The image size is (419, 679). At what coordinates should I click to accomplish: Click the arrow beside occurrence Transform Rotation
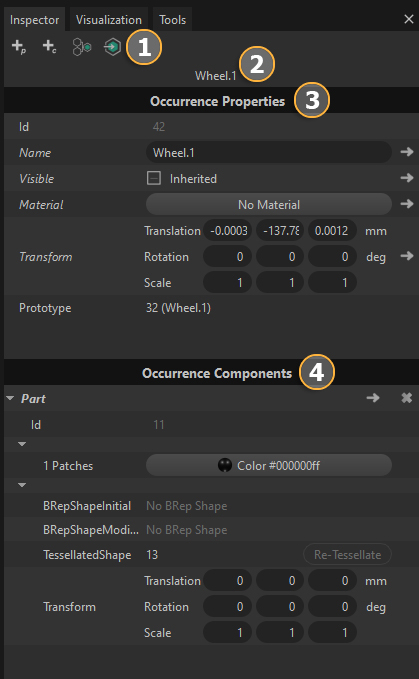[406, 256]
